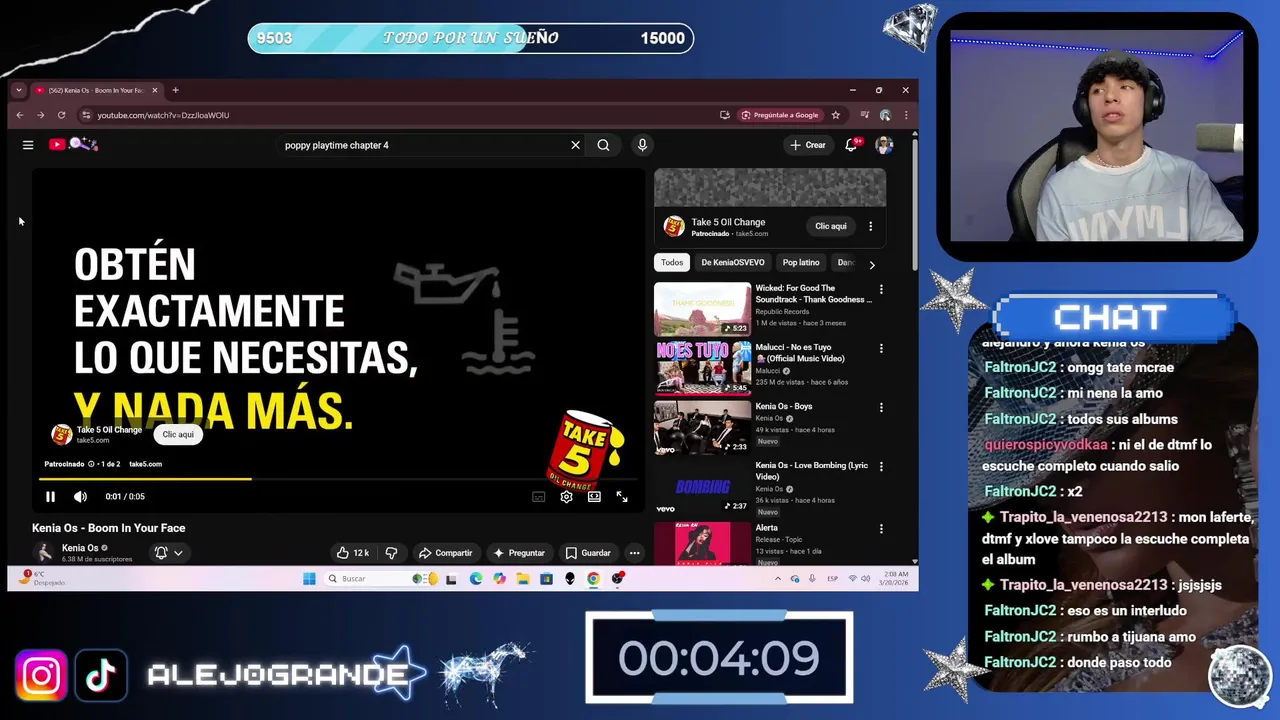Image resolution: width=1280 pixels, height=720 pixels.
Task: Open options menu for Love Bombing video
Action: [x=881, y=467]
